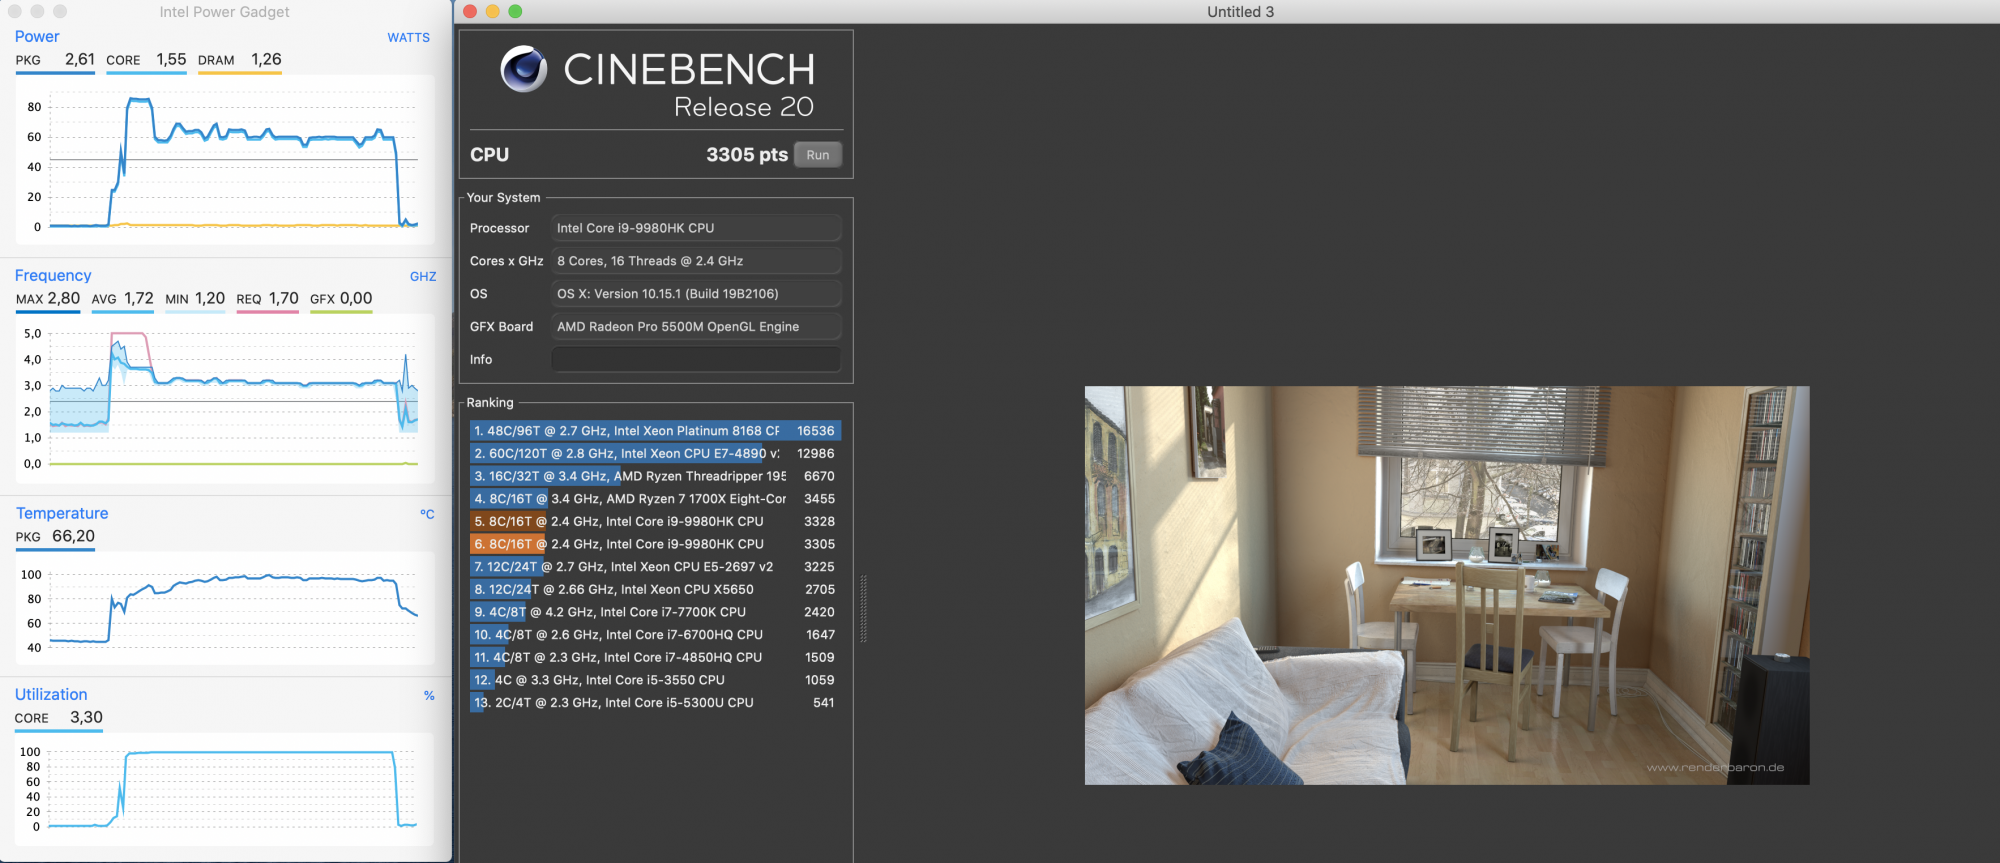2000x863 pixels.
Task: Select ranking row 13 Core i5-5300U
Action: pos(655,703)
